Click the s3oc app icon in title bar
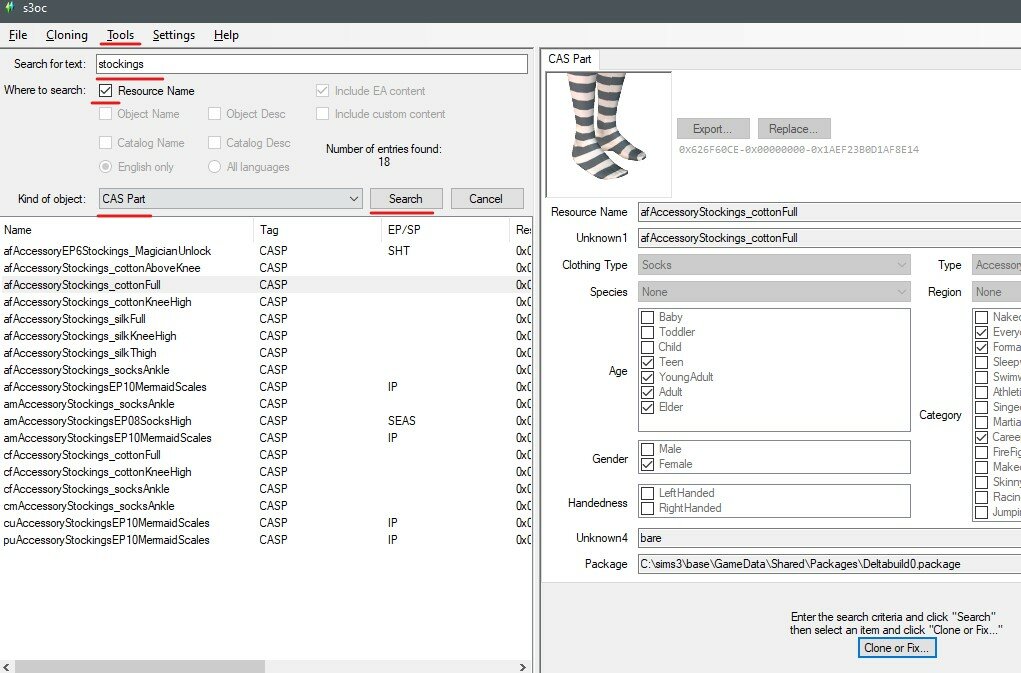Image resolution: width=1021 pixels, height=673 pixels. tap(9, 7)
